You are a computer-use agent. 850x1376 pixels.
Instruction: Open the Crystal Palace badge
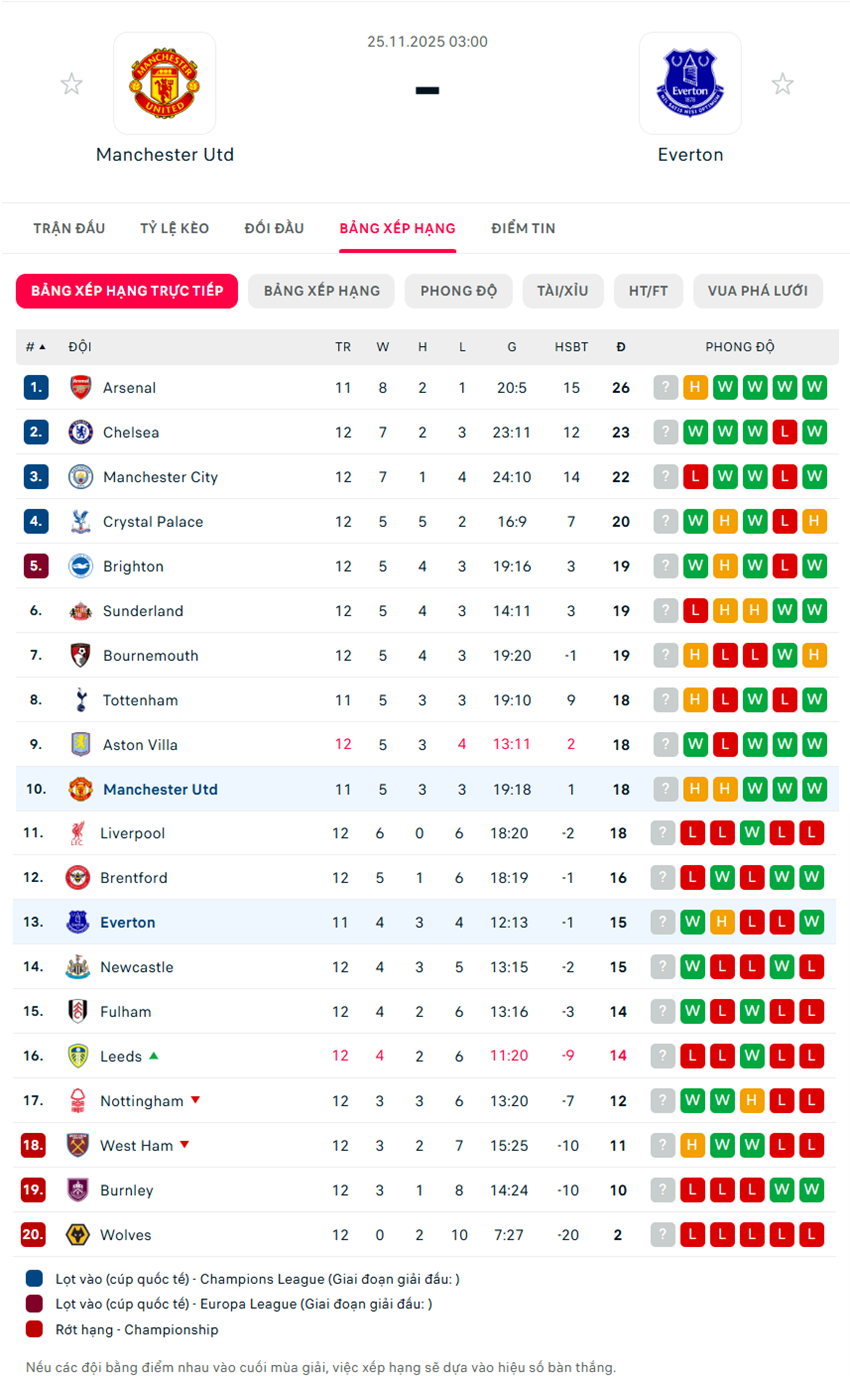tap(80, 522)
